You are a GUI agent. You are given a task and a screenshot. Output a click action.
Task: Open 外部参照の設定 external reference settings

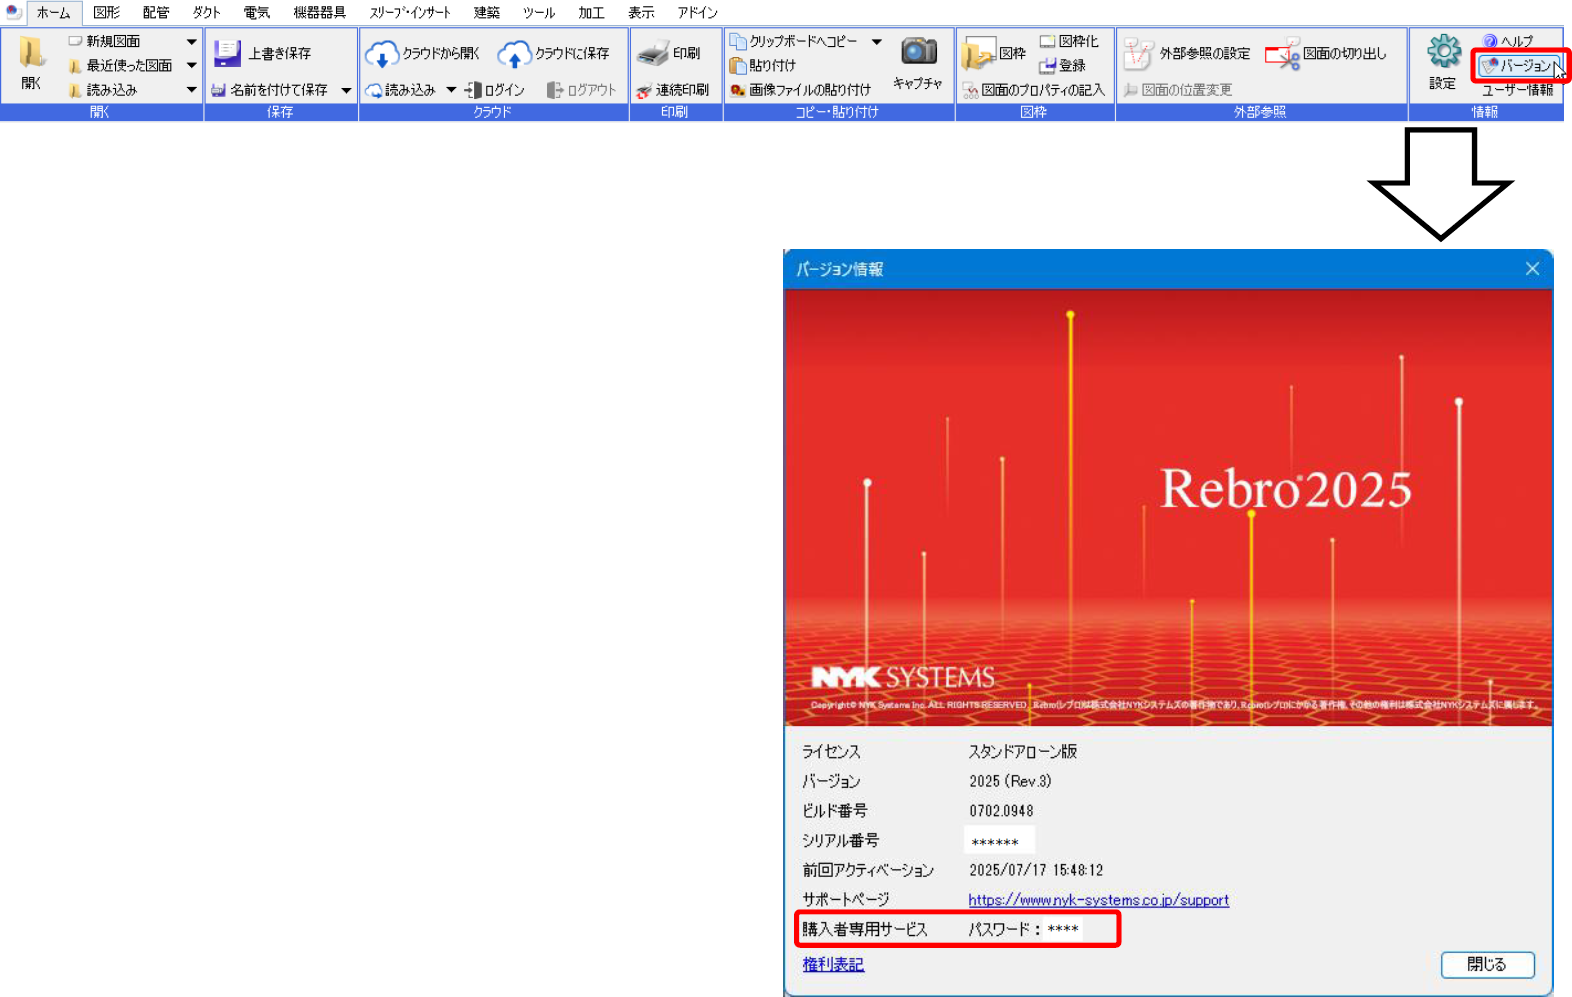click(1187, 53)
